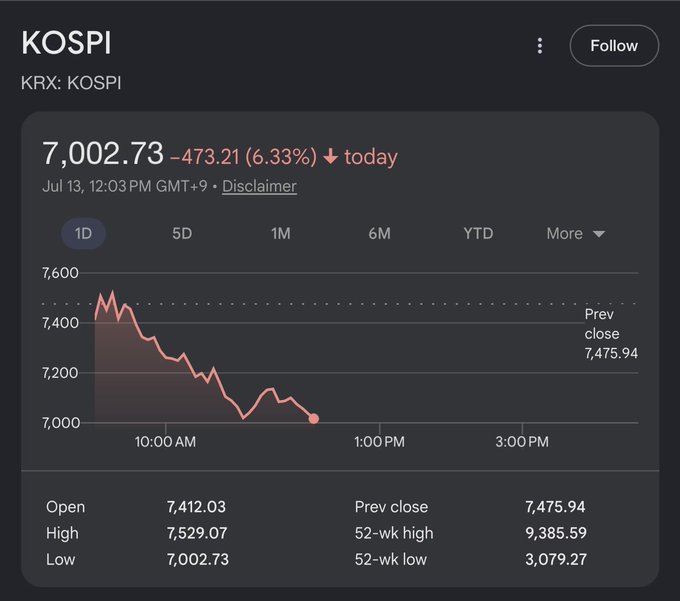
Task: Click the 7,000 y-axis label
Action: coord(61,422)
